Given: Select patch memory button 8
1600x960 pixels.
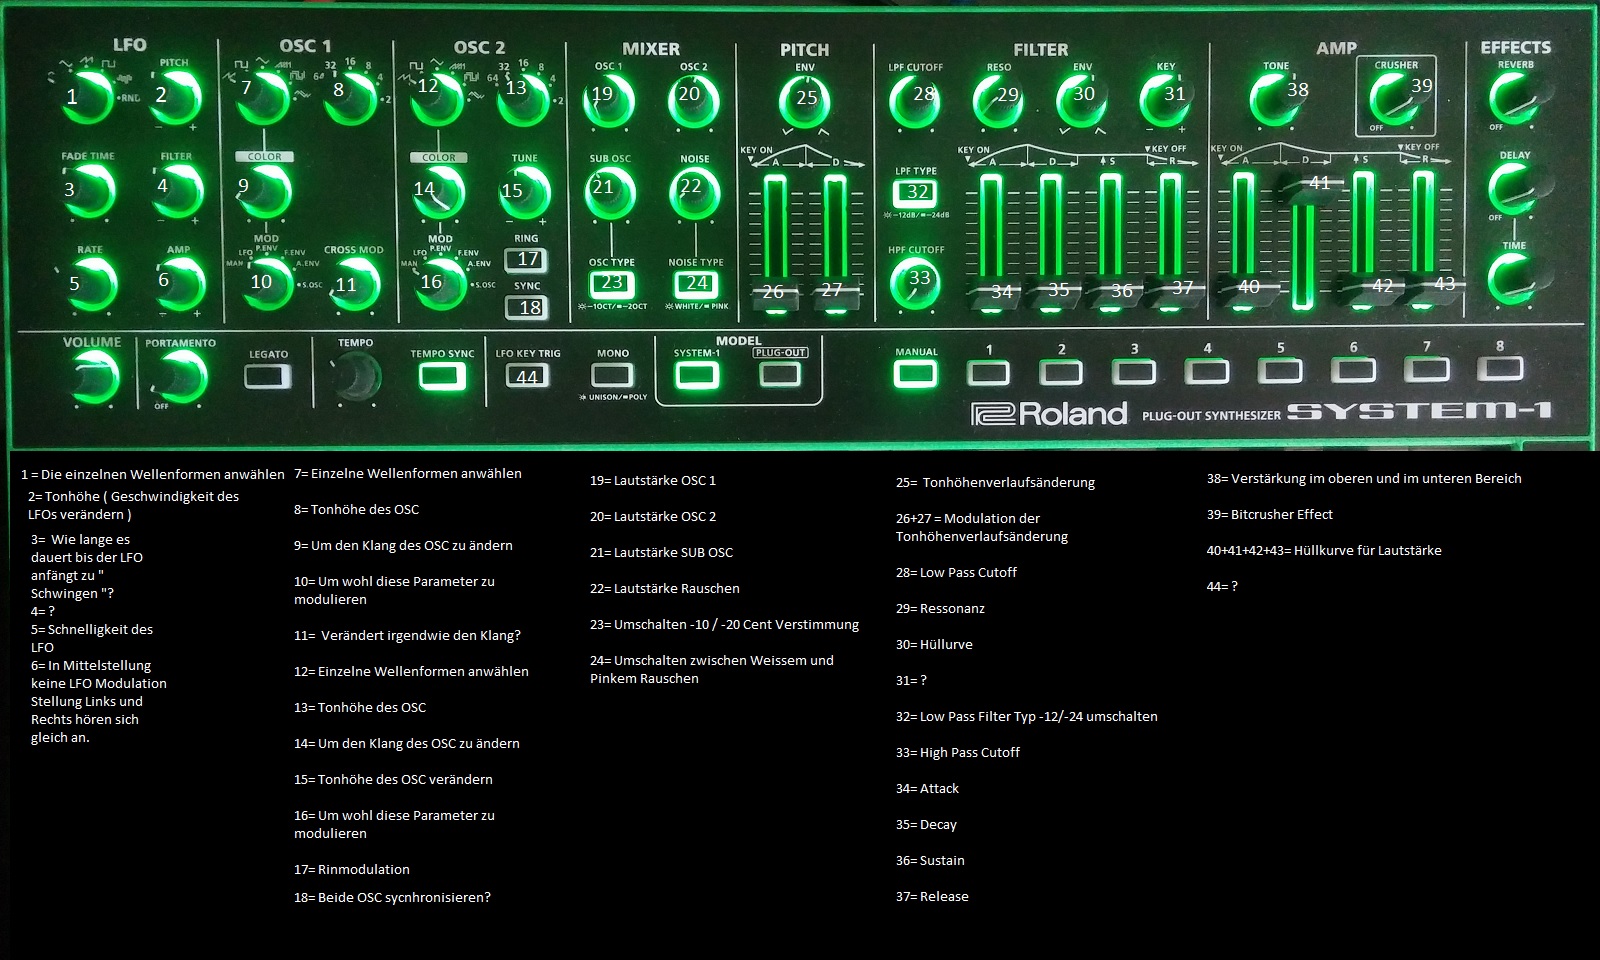Looking at the screenshot, I should pos(1499,369).
